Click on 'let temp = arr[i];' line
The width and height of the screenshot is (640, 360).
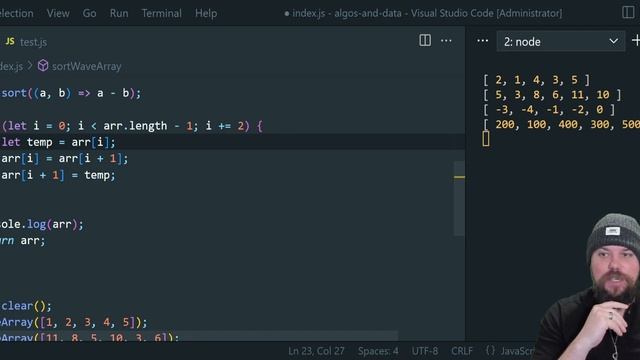(x=58, y=142)
